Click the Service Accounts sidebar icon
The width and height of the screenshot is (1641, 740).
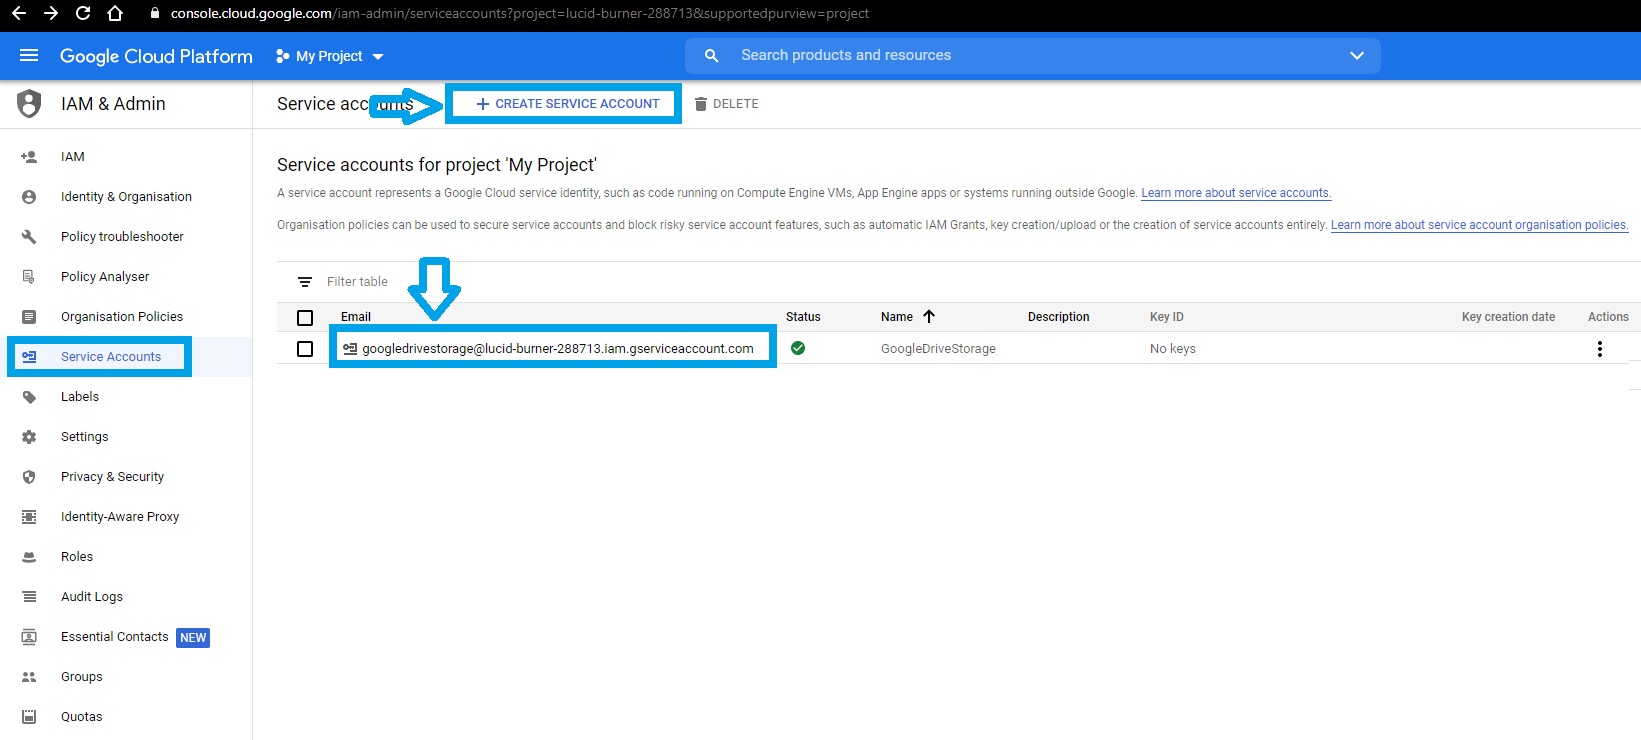click(x=29, y=357)
